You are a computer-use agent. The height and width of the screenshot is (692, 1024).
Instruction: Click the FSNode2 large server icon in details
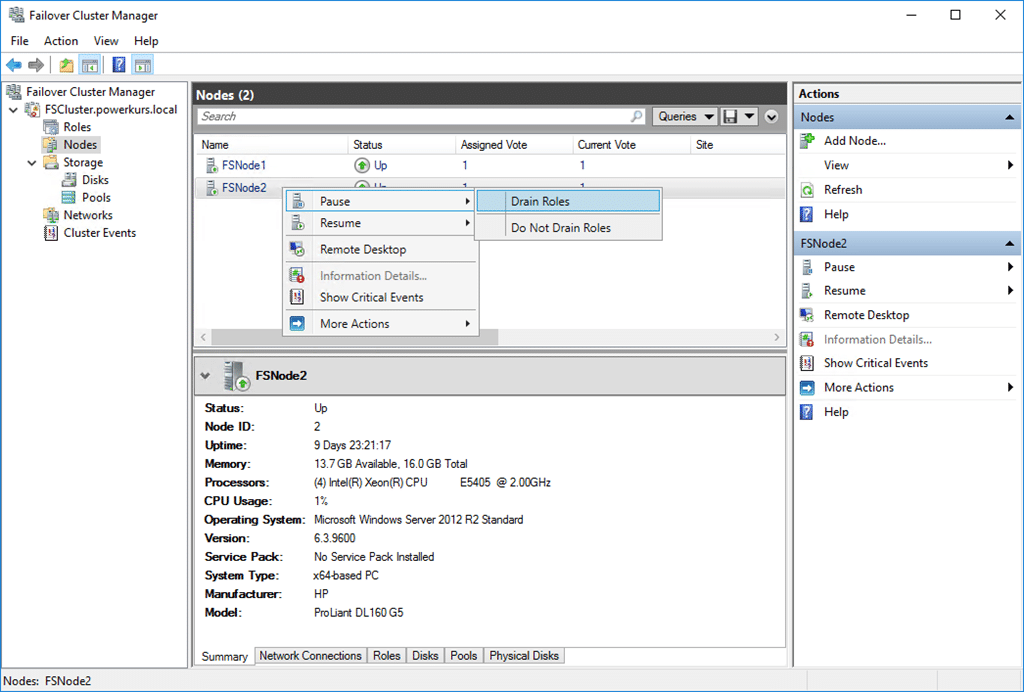pyautogui.click(x=236, y=376)
